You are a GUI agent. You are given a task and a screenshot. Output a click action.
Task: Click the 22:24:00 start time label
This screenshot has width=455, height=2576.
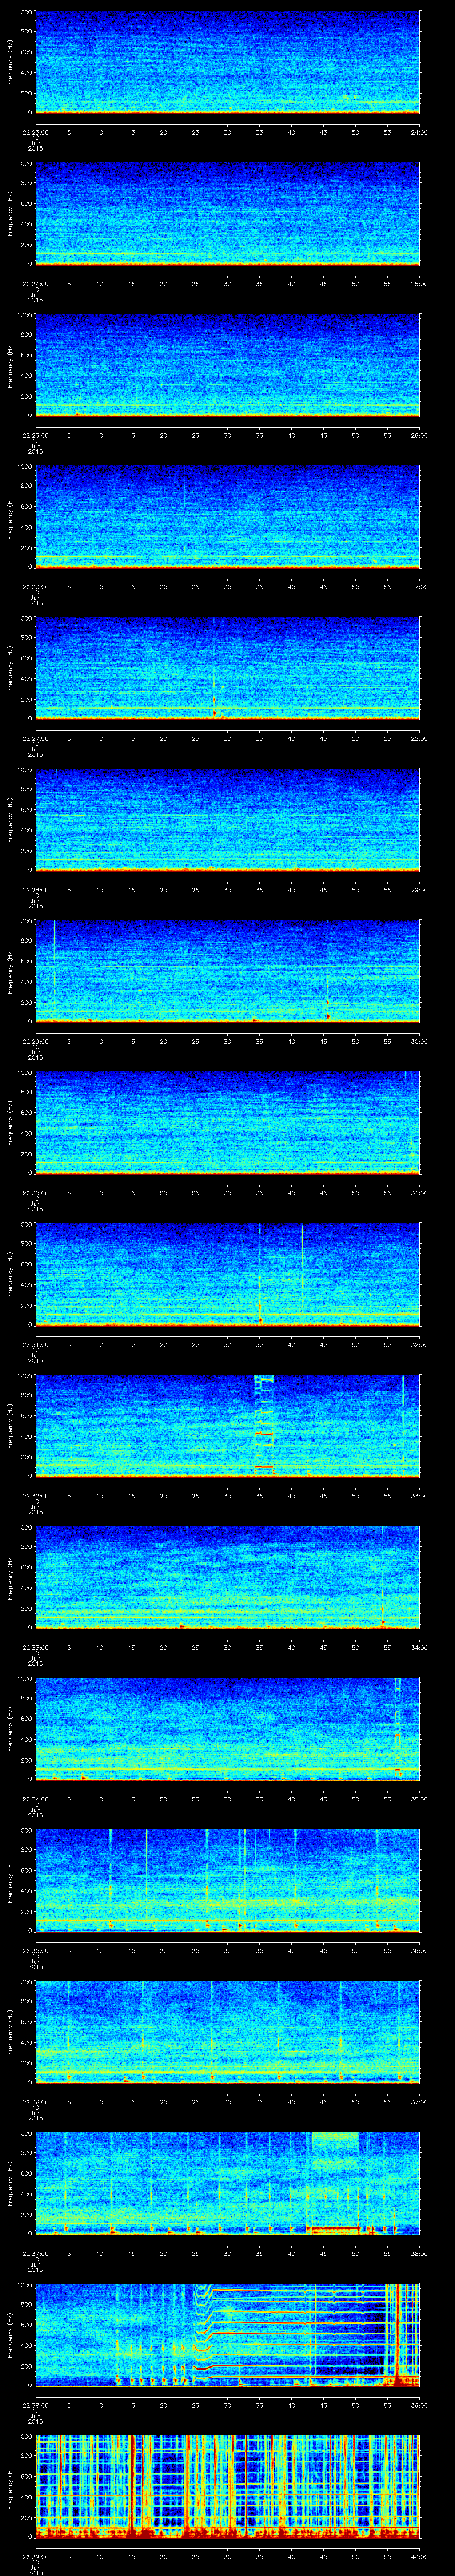[x=35, y=284]
